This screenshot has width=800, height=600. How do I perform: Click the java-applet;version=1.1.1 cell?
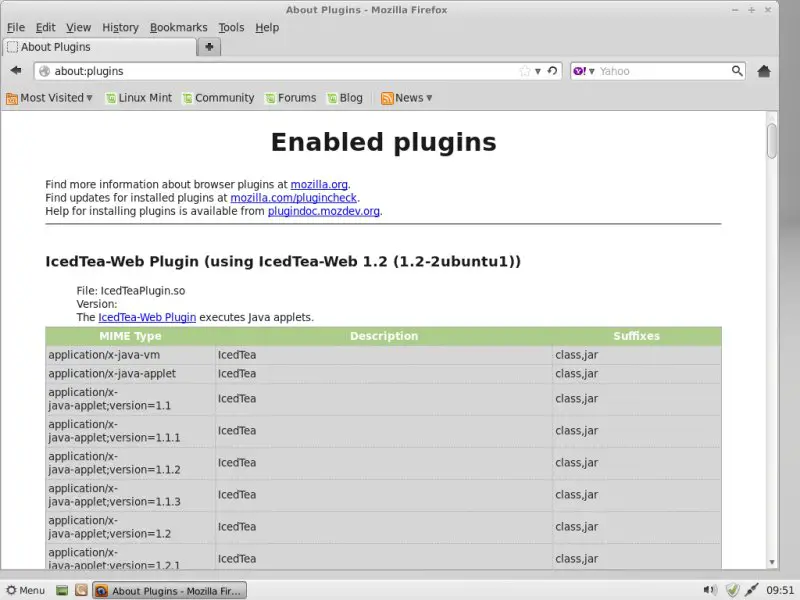click(130, 431)
